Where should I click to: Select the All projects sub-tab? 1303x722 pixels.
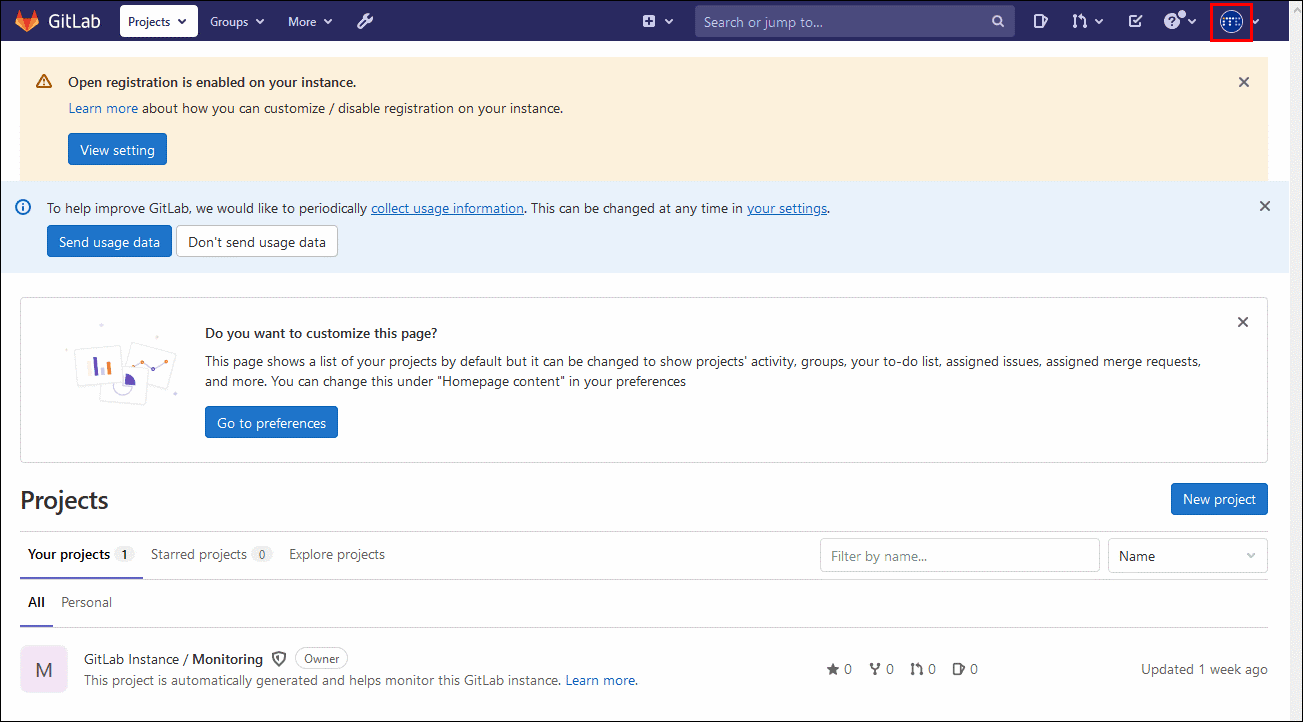(x=36, y=602)
